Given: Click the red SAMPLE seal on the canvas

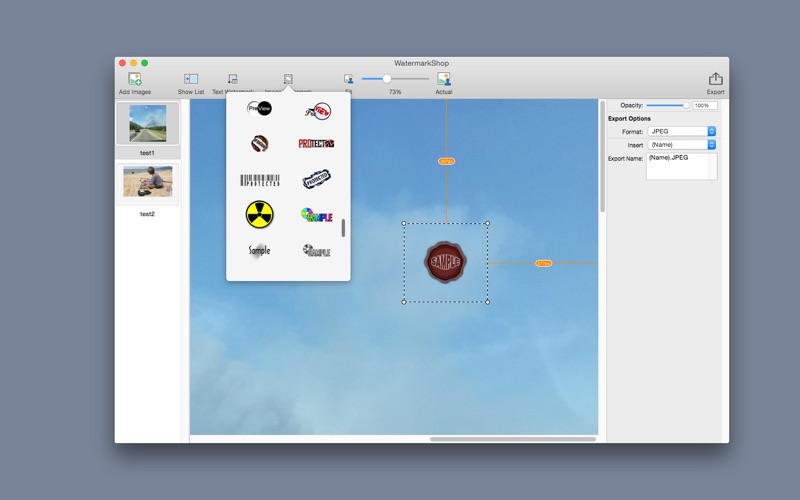Looking at the screenshot, I should pyautogui.click(x=445, y=262).
